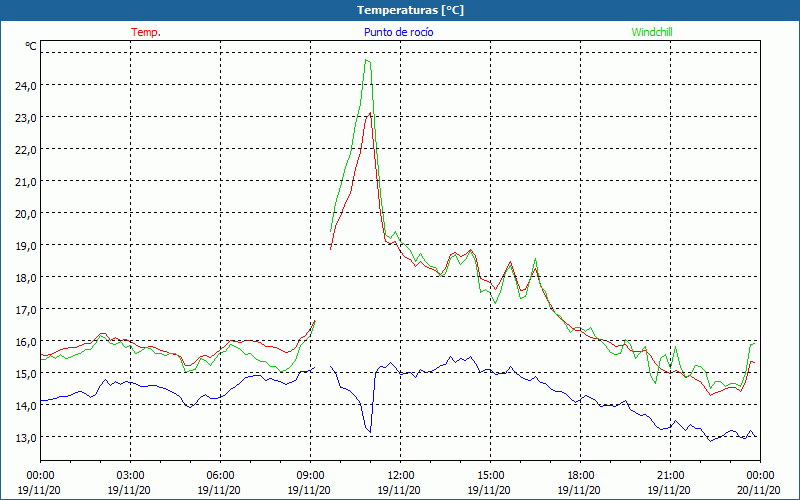800x500 pixels.
Task: Select the blue 'Punto de rocío' legend label
Action: click(398, 32)
